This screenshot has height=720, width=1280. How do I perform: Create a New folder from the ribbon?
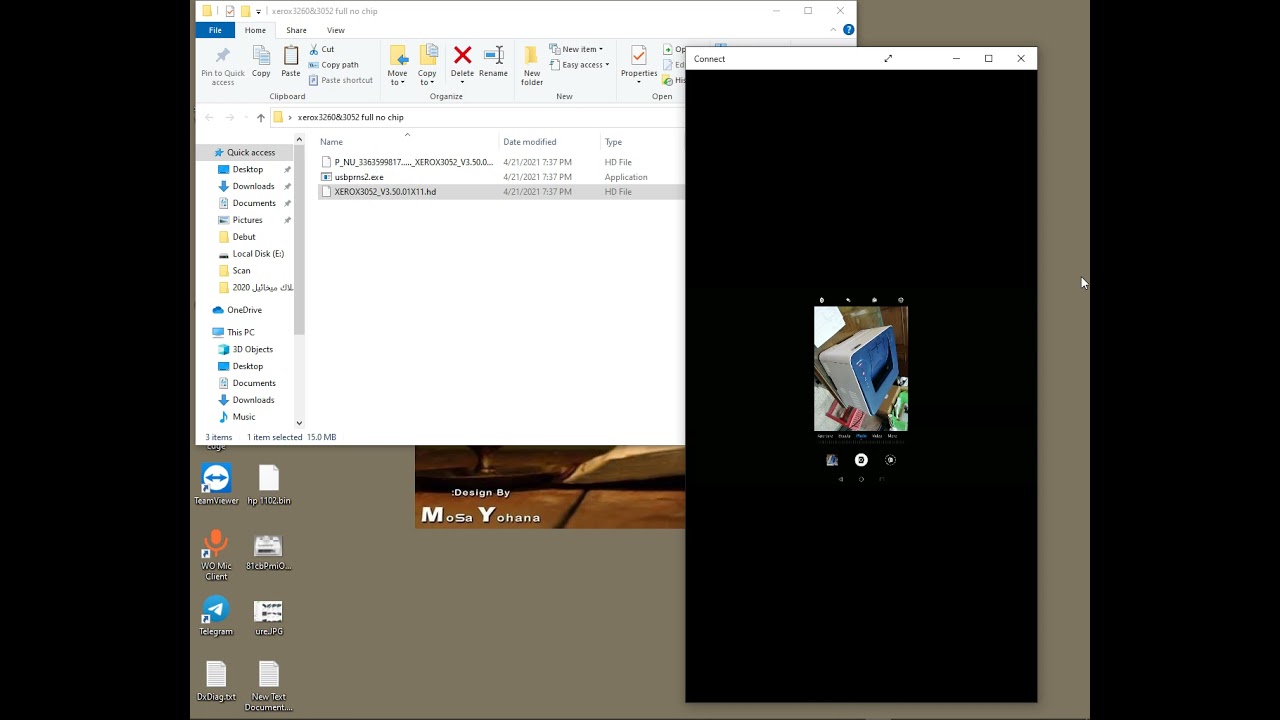532,65
